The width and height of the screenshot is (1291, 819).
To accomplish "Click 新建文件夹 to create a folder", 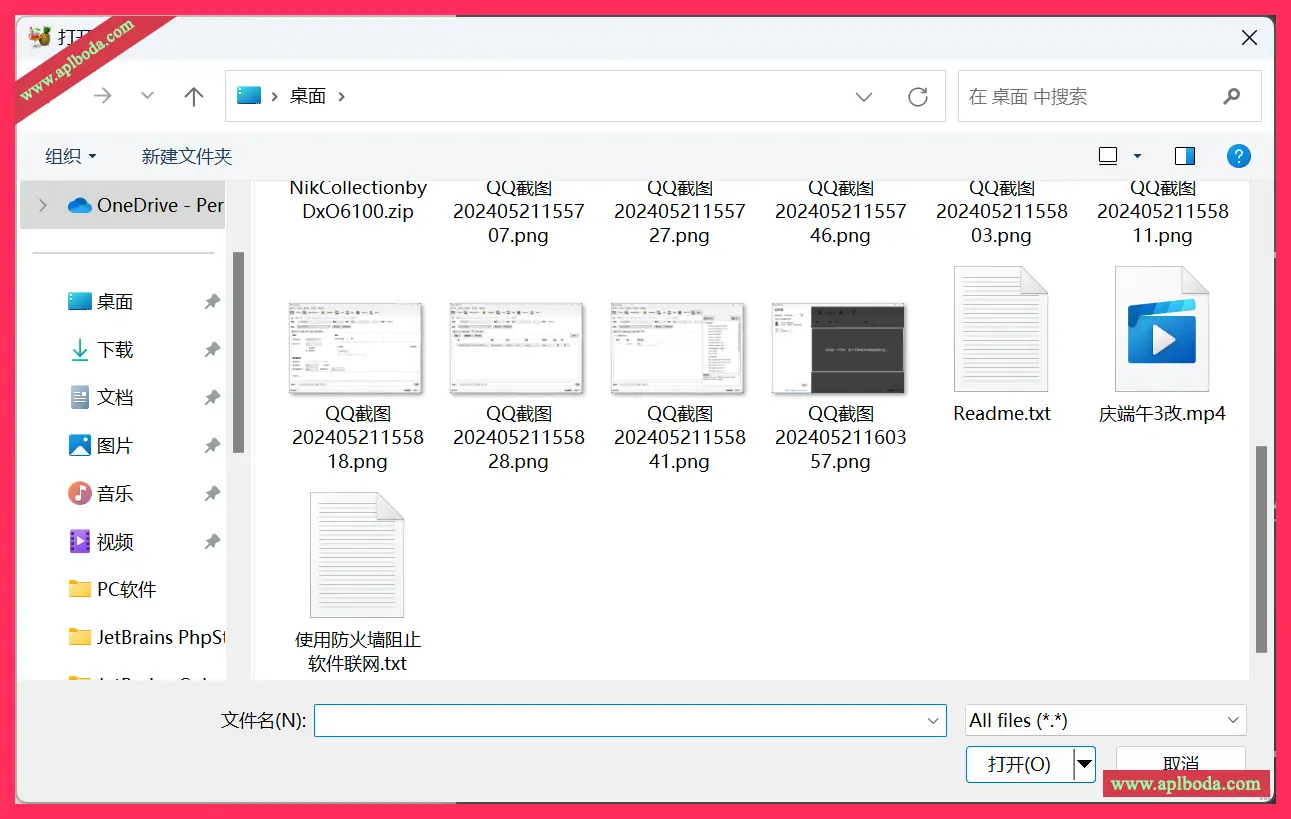I will tap(186, 156).
